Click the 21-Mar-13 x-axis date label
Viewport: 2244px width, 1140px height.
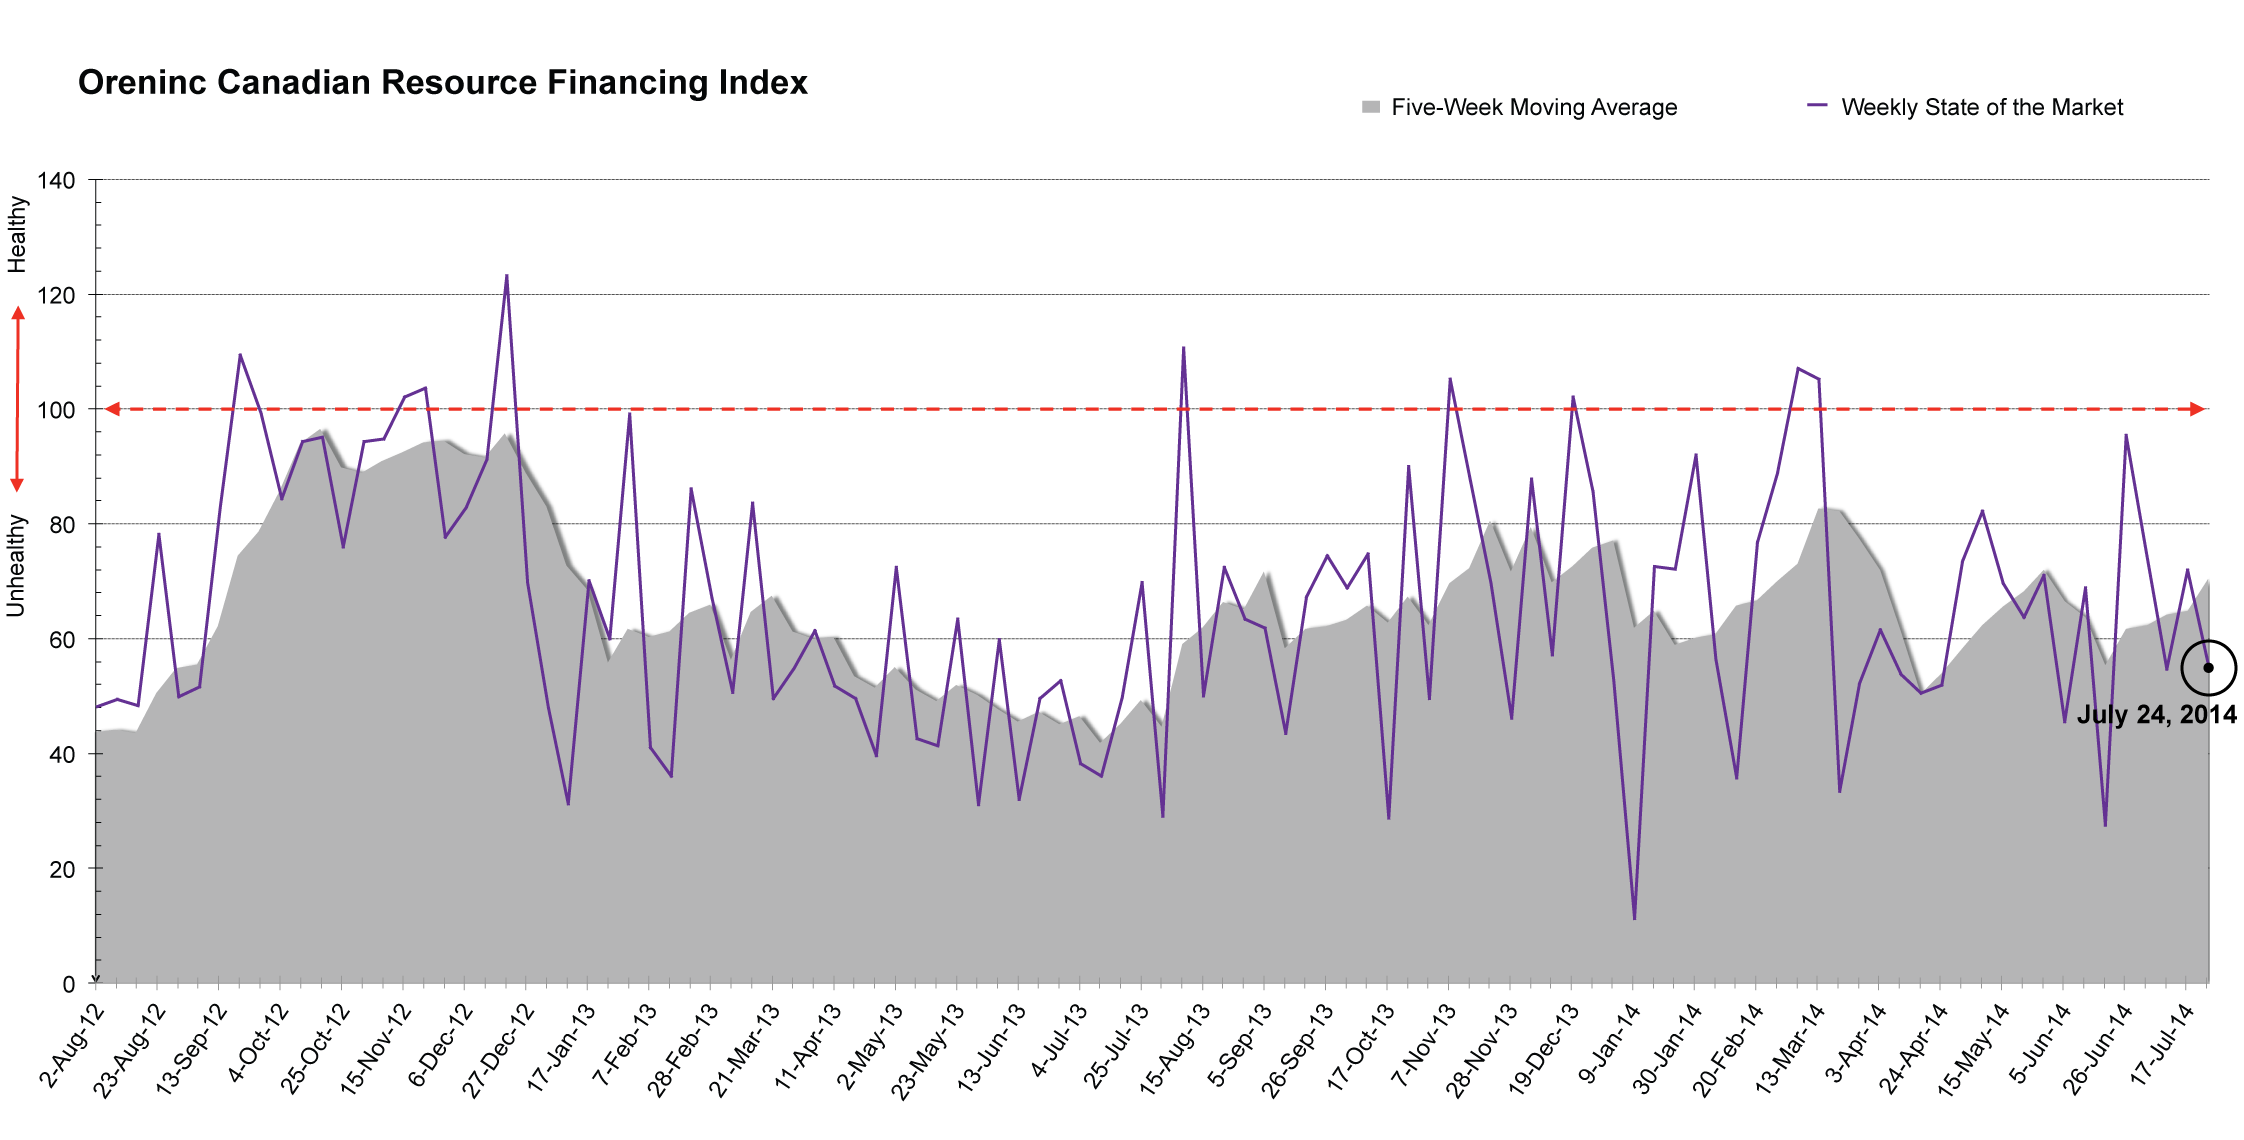745,1051
